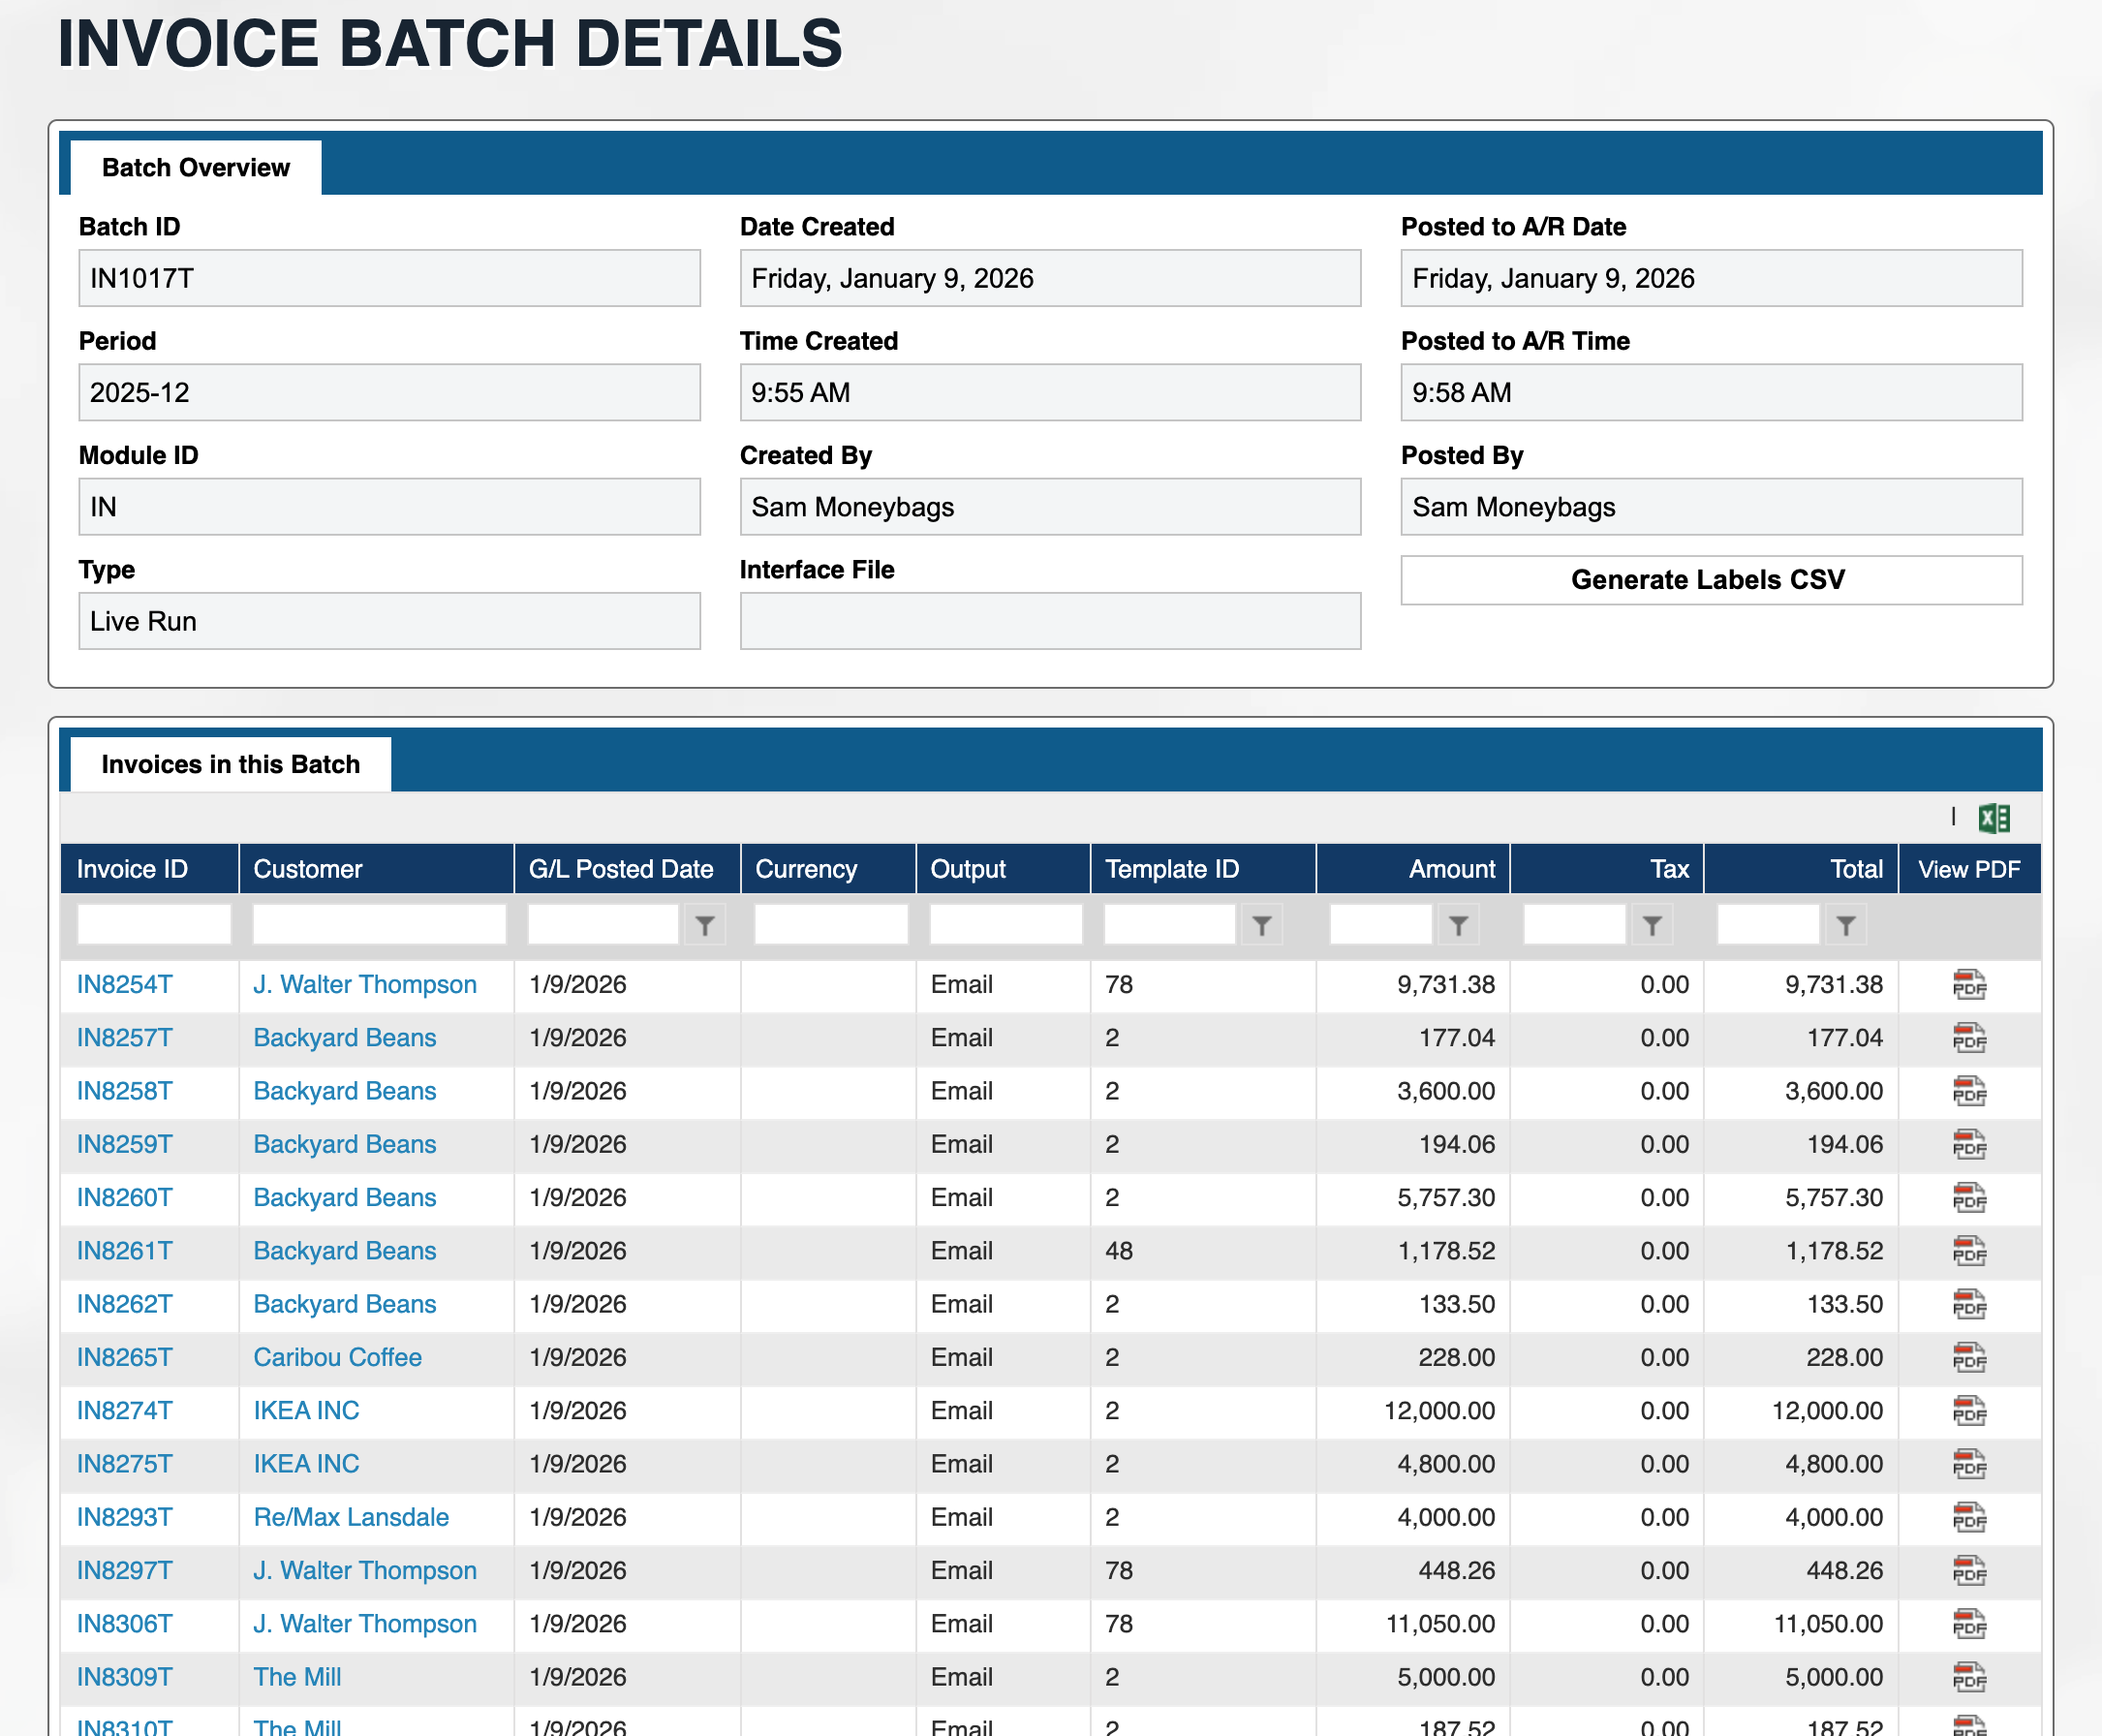Open Tax column filter menu
The height and width of the screenshot is (1736, 2102).
tap(1652, 926)
